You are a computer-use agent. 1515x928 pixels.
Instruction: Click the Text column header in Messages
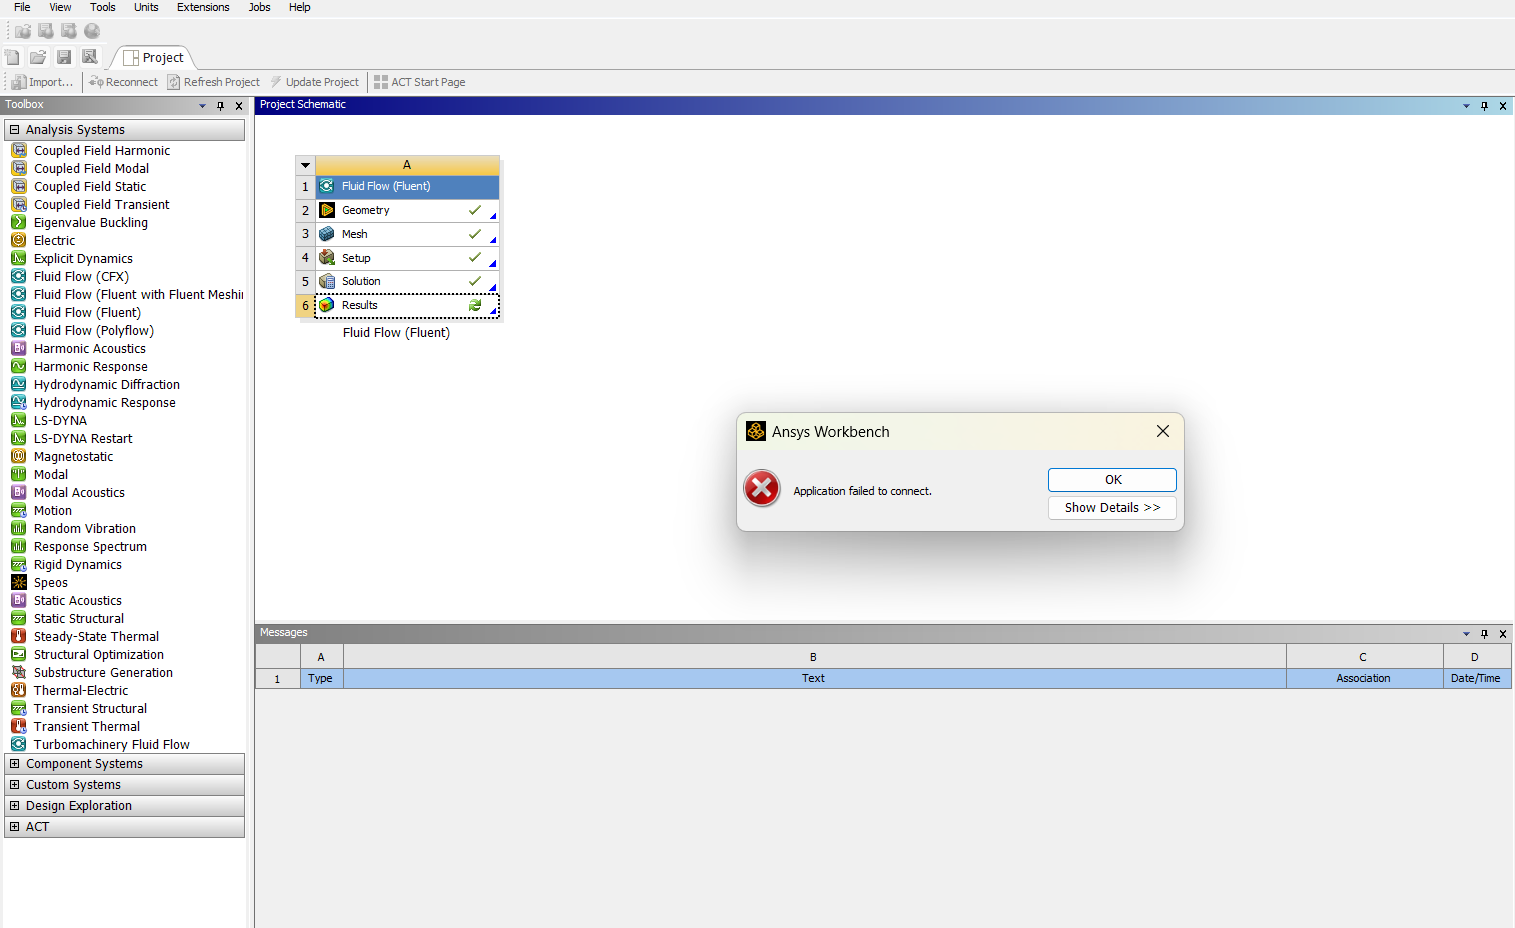click(x=814, y=678)
